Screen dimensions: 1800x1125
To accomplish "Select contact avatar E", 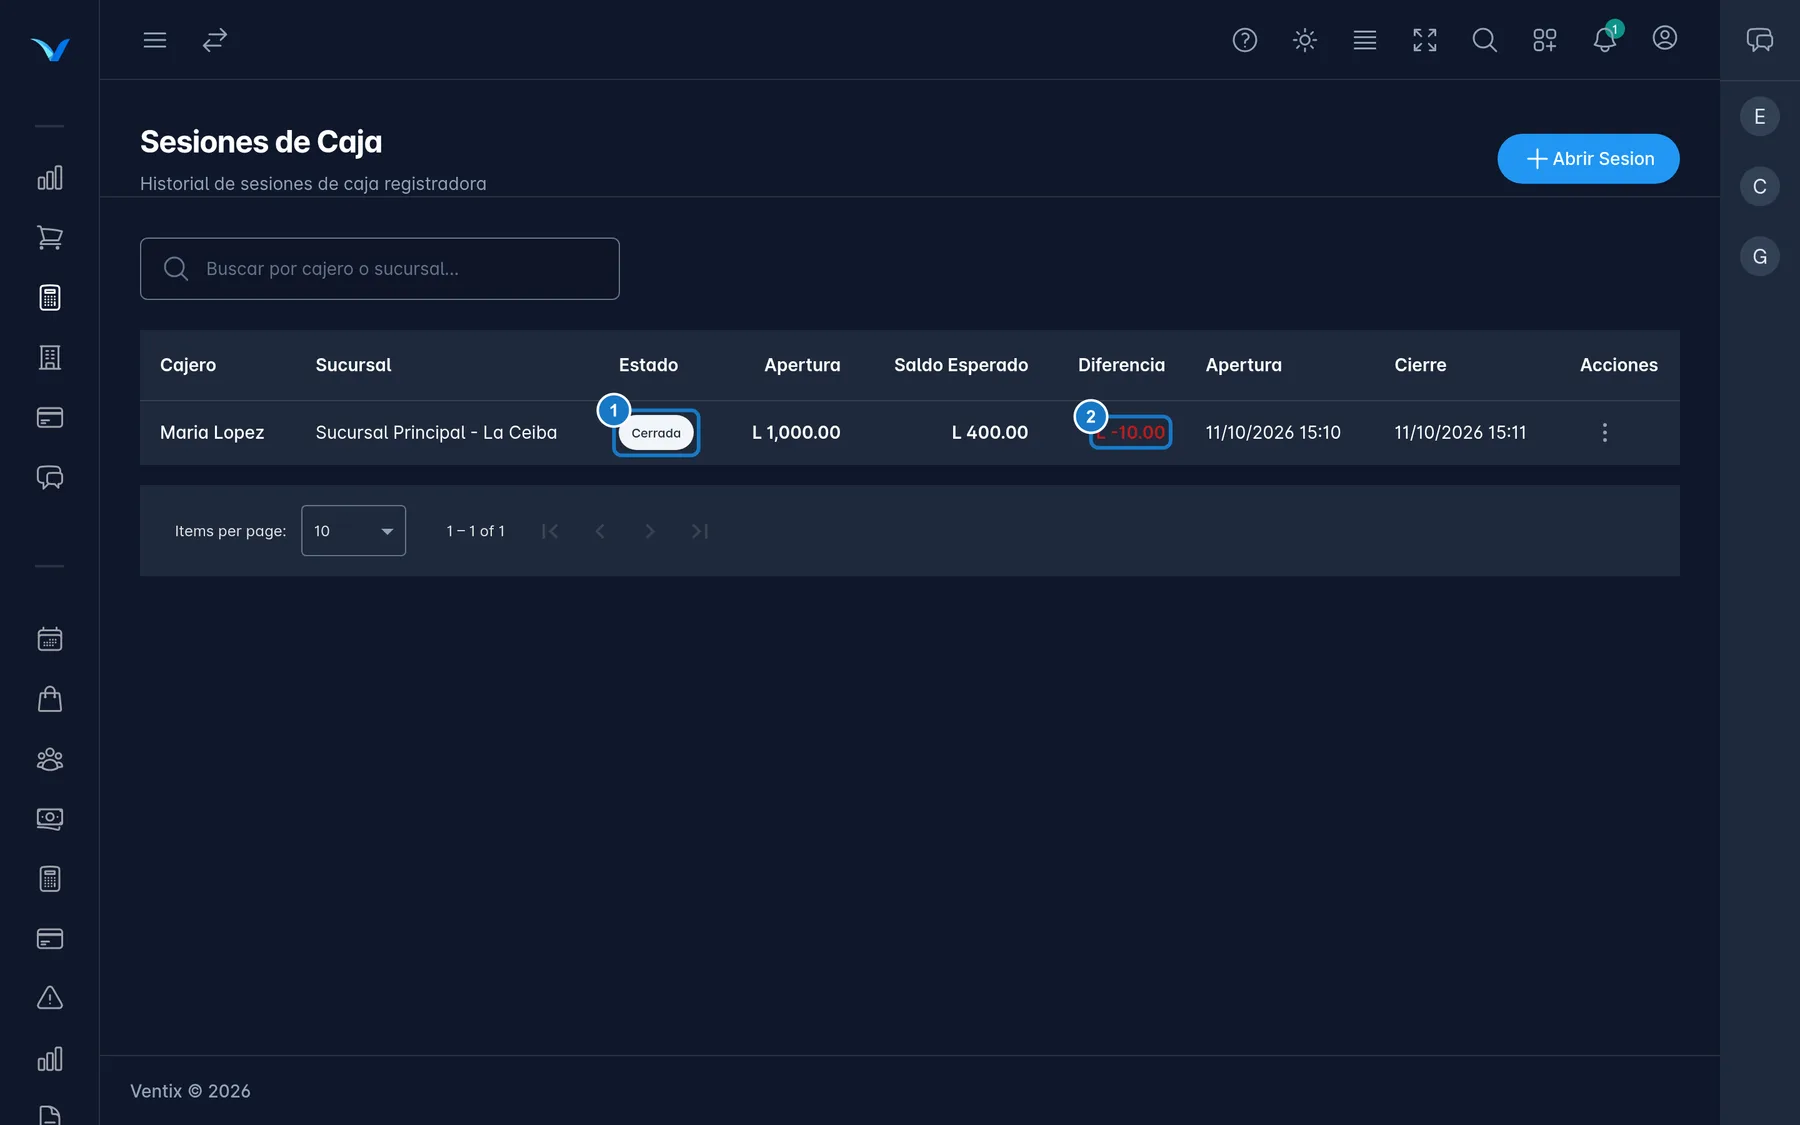I will click(1760, 117).
